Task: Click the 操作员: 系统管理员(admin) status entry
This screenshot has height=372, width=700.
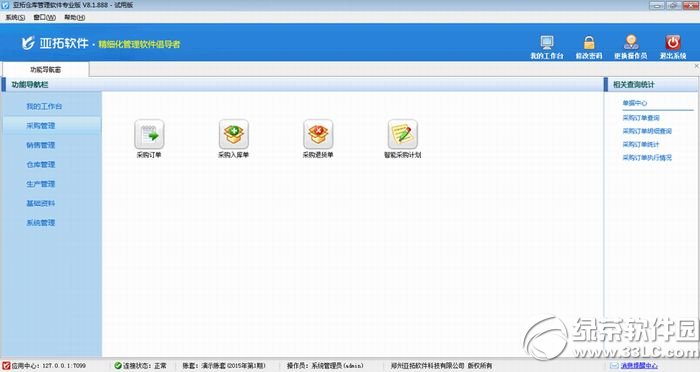Action: 325,366
